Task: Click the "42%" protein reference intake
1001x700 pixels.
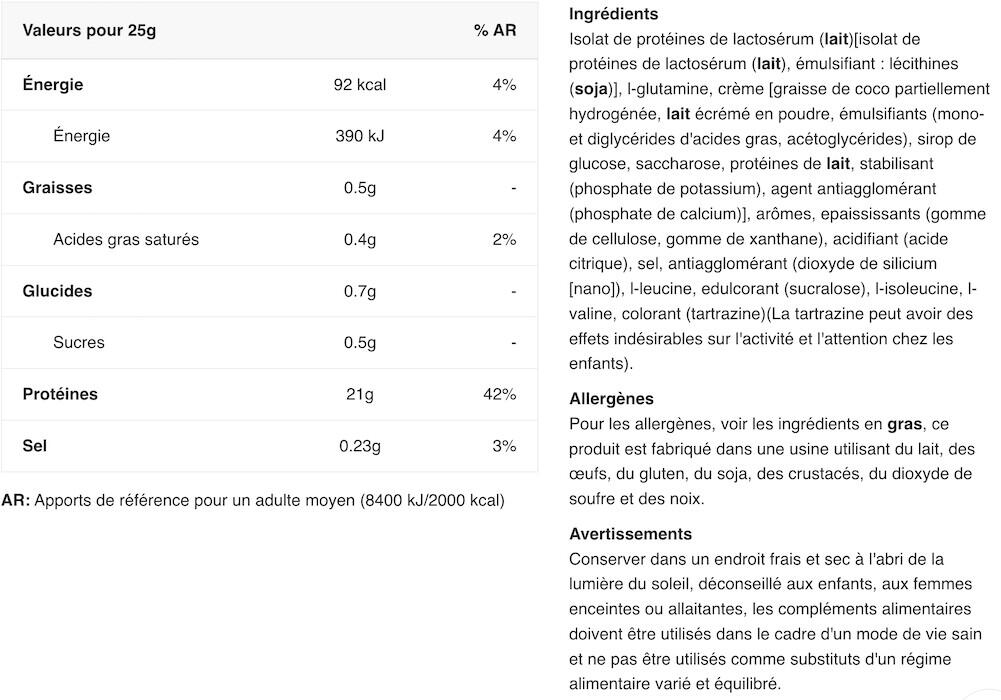Action: (499, 394)
